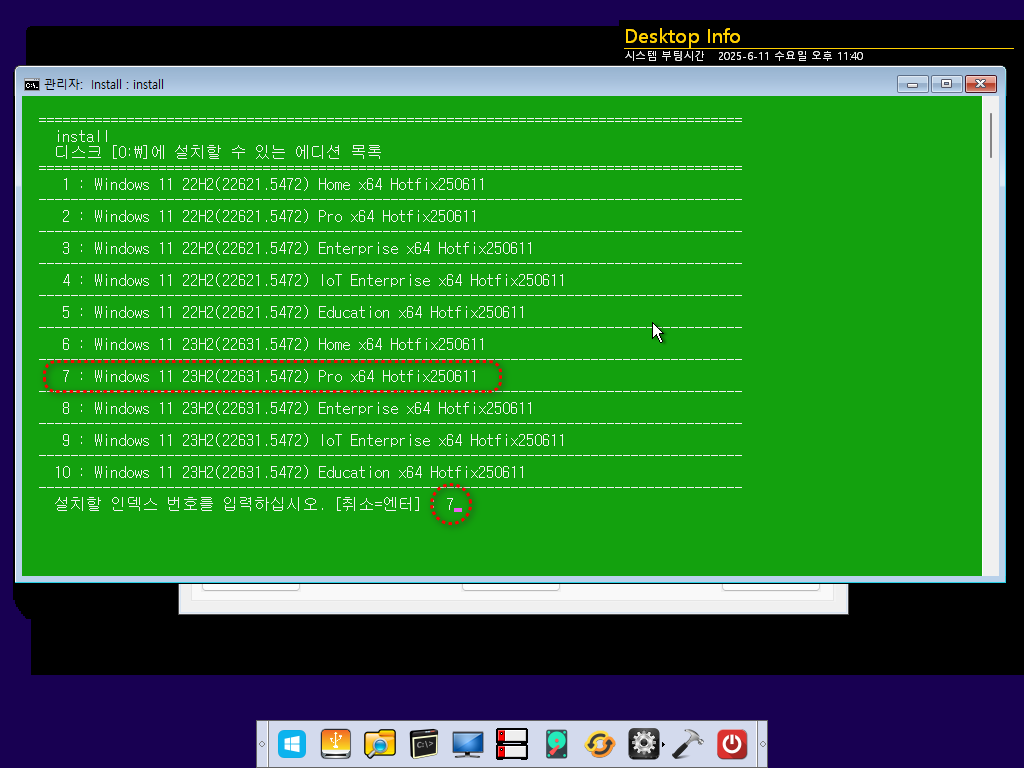
Task: Click the '디스크 [0:₩]에 설치할 수 있는 에디션 목록' heading
Action: coord(218,152)
